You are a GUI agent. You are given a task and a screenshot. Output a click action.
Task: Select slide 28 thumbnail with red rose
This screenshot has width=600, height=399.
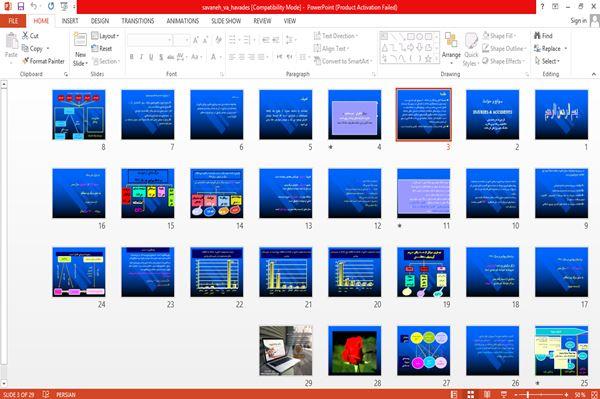(354, 350)
